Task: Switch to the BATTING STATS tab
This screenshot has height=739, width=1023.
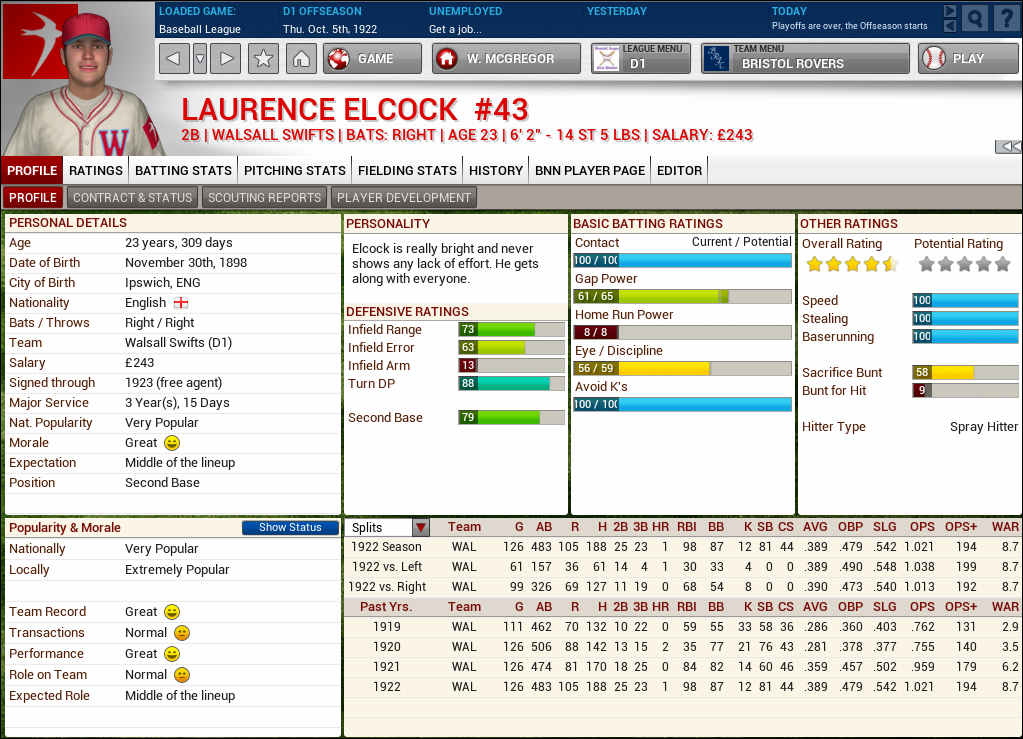Action: [182, 170]
